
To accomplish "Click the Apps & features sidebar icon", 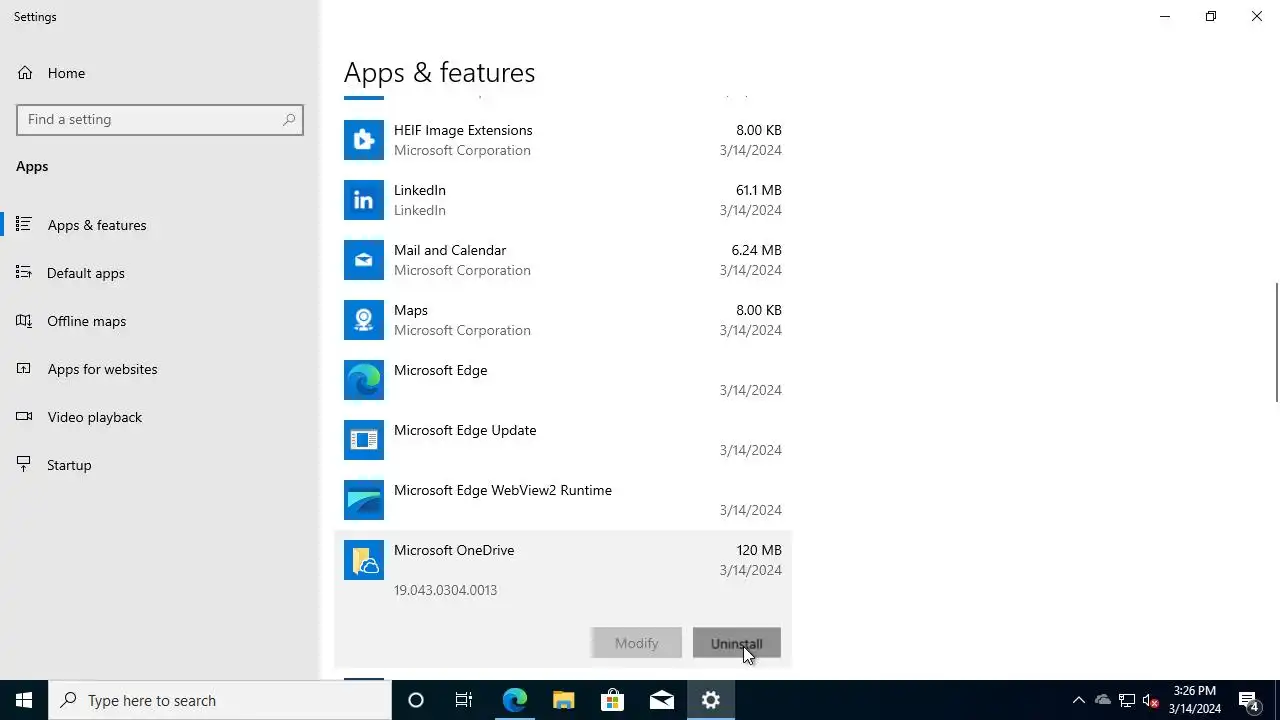I will [x=24, y=225].
